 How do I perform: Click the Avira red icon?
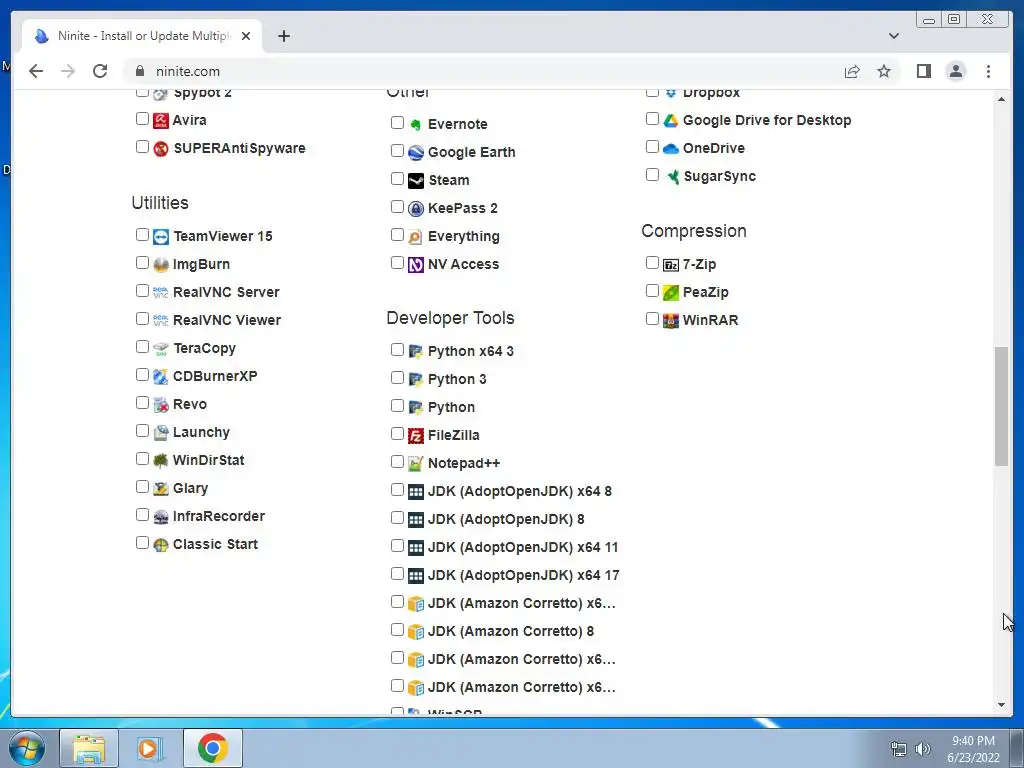[161, 121]
